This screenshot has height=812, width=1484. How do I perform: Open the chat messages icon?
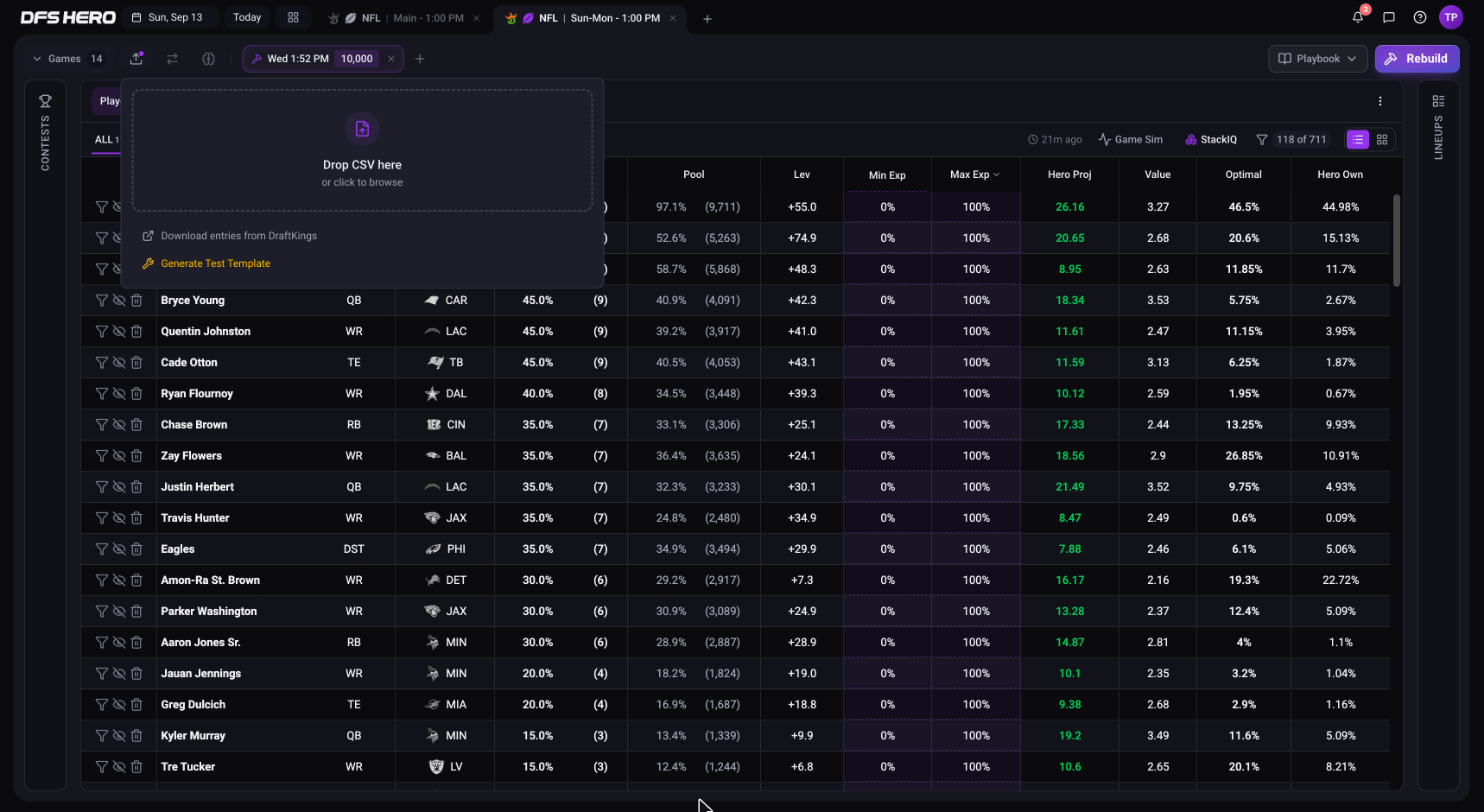(x=1389, y=17)
